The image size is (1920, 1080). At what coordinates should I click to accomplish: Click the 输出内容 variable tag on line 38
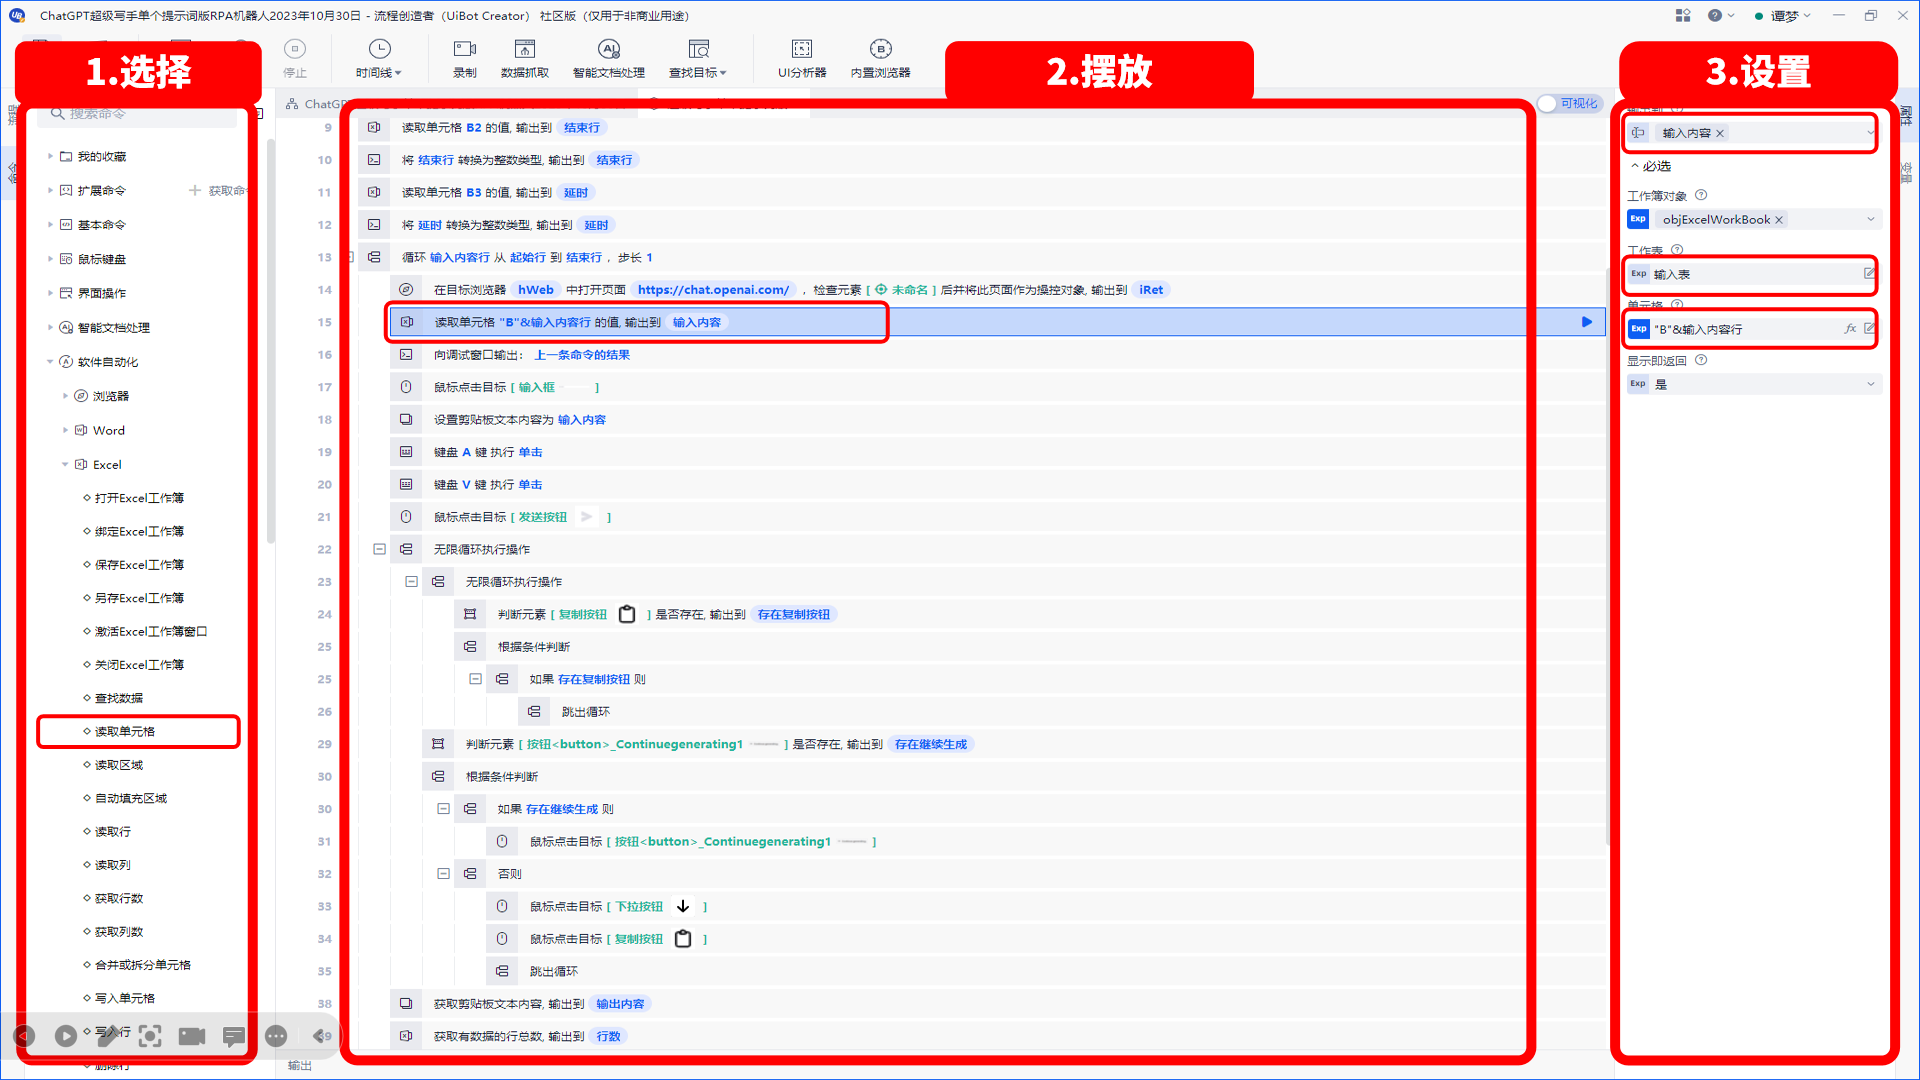point(620,1004)
